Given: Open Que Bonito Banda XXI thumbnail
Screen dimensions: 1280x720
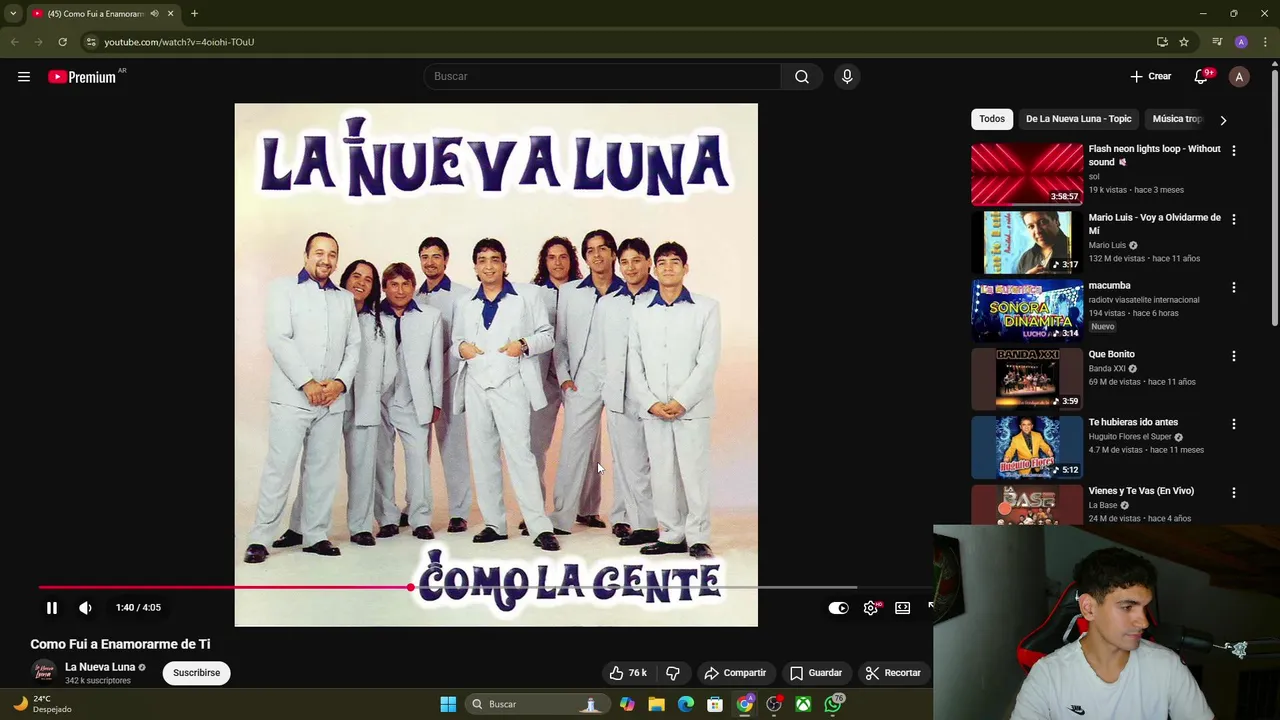Looking at the screenshot, I should pos(1027,379).
